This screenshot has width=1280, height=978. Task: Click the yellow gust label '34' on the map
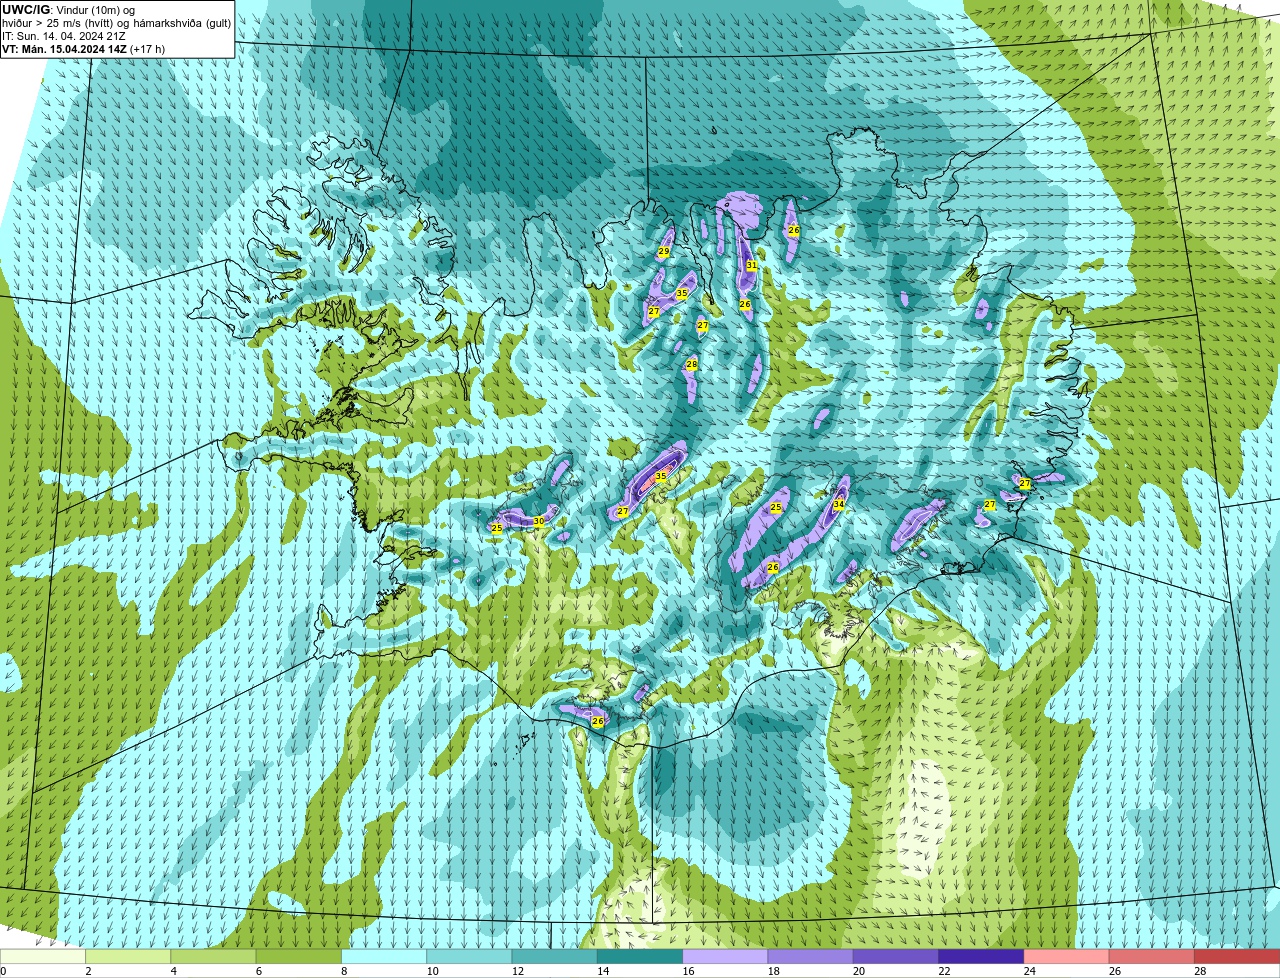pyautogui.click(x=839, y=504)
